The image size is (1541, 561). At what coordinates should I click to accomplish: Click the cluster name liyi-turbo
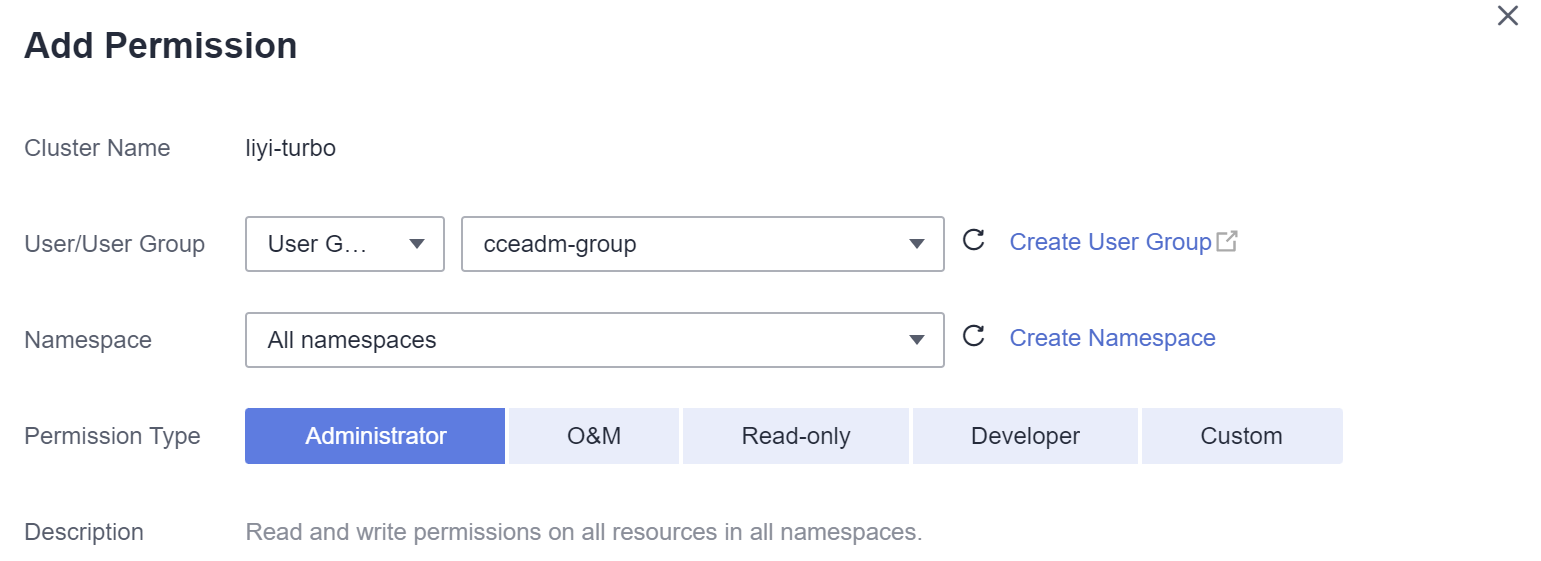pos(290,149)
